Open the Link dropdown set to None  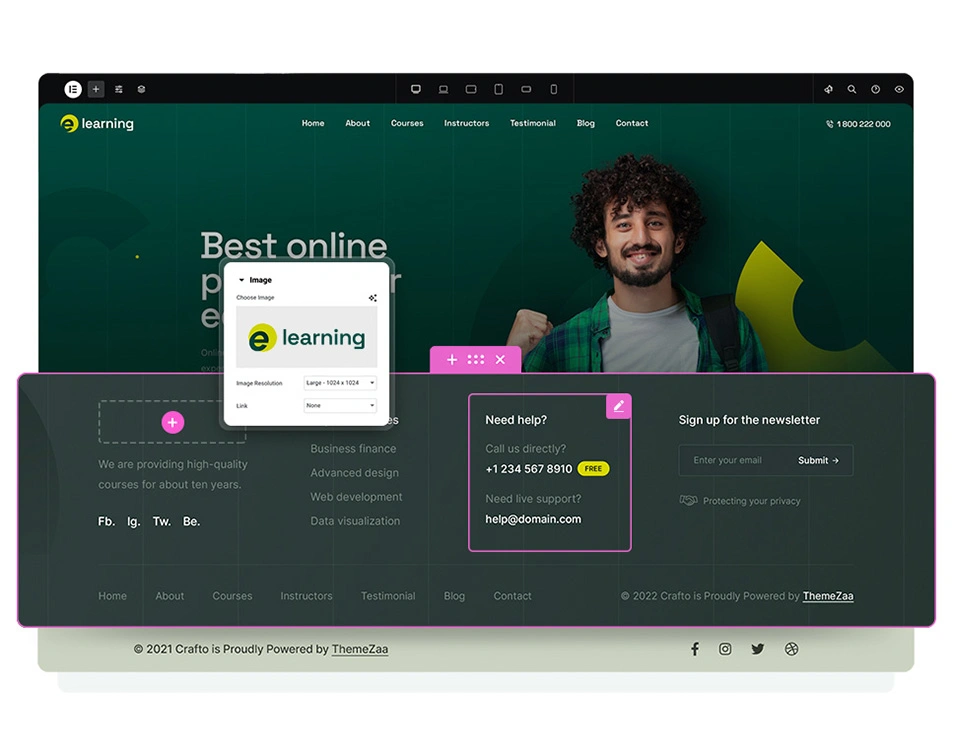pos(340,406)
